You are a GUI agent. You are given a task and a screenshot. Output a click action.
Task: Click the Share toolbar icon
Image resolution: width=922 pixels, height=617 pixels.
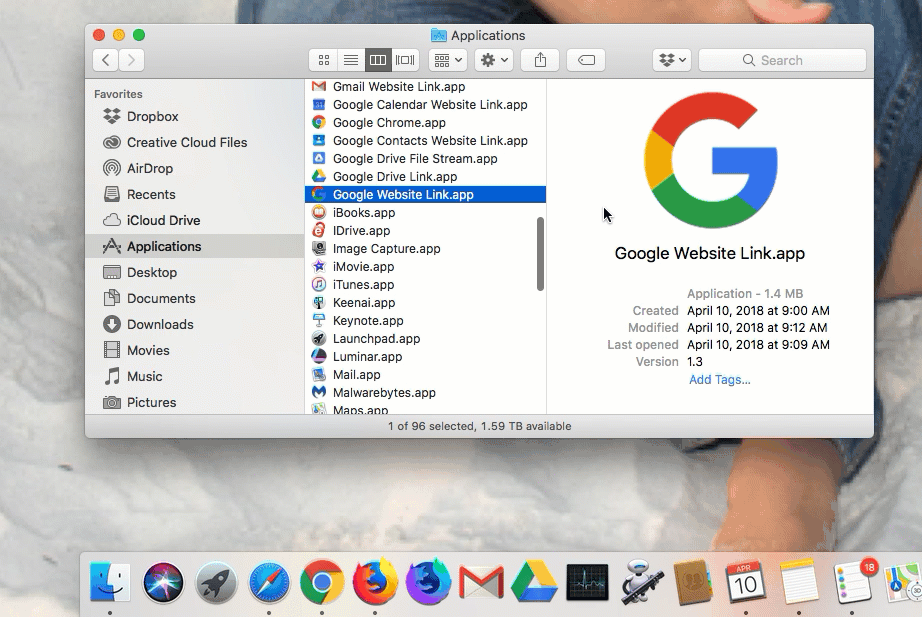coord(540,60)
